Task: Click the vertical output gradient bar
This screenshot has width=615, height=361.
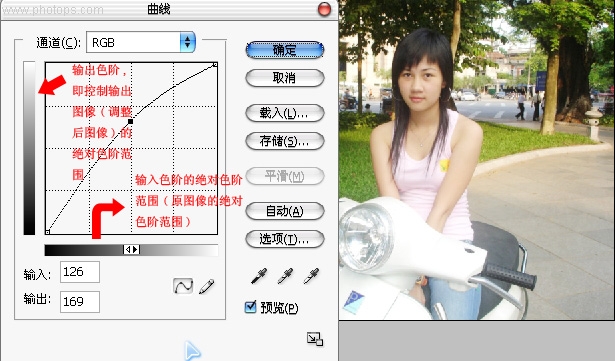Action: (x=29, y=148)
